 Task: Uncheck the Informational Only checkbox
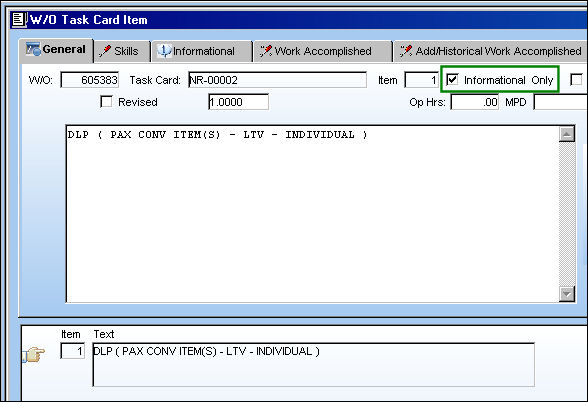[452, 80]
